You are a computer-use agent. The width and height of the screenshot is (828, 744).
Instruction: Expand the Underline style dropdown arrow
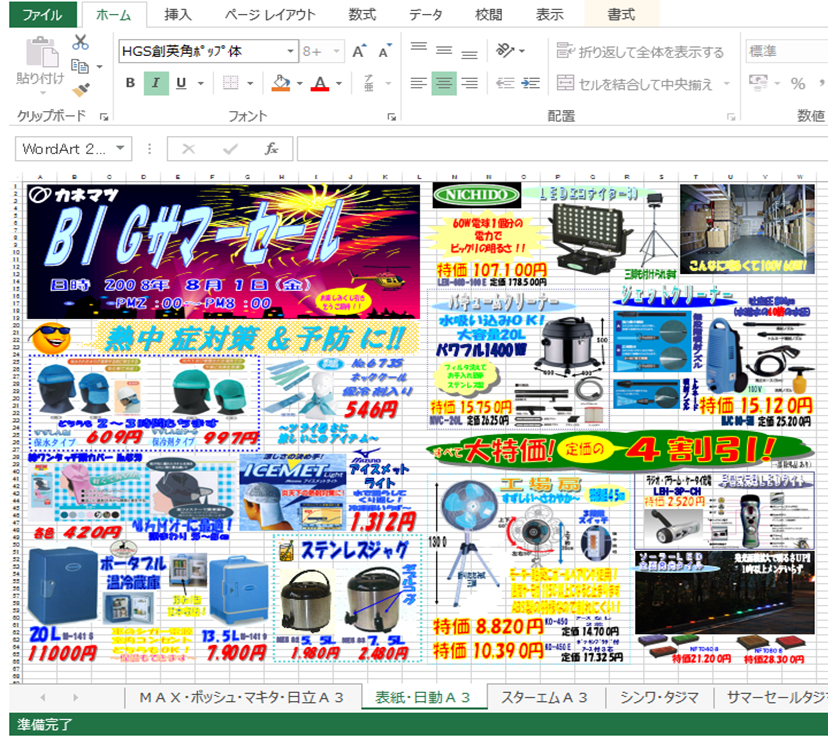pyautogui.click(x=201, y=83)
